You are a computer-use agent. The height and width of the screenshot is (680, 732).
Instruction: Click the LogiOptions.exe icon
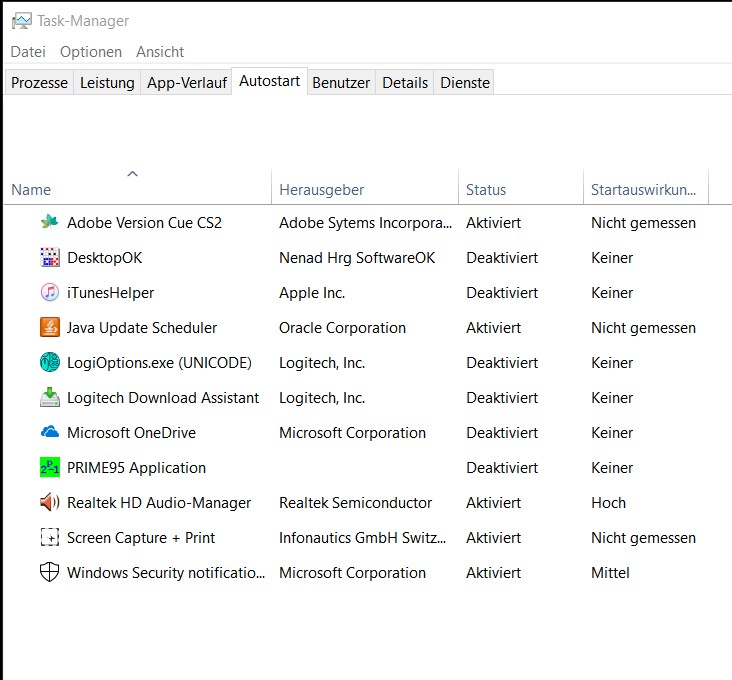[50, 362]
